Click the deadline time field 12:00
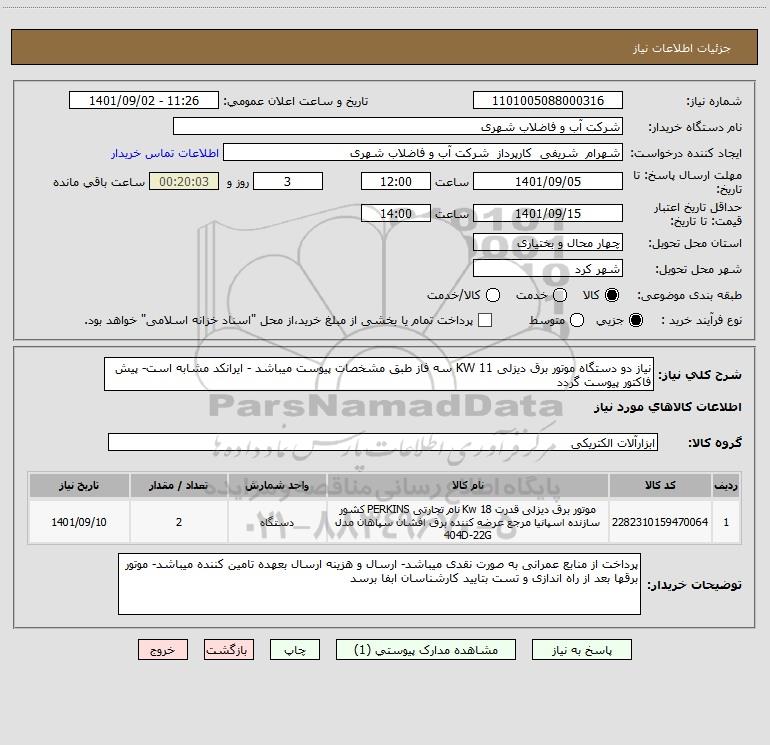The height and width of the screenshot is (745, 770). [x=396, y=181]
